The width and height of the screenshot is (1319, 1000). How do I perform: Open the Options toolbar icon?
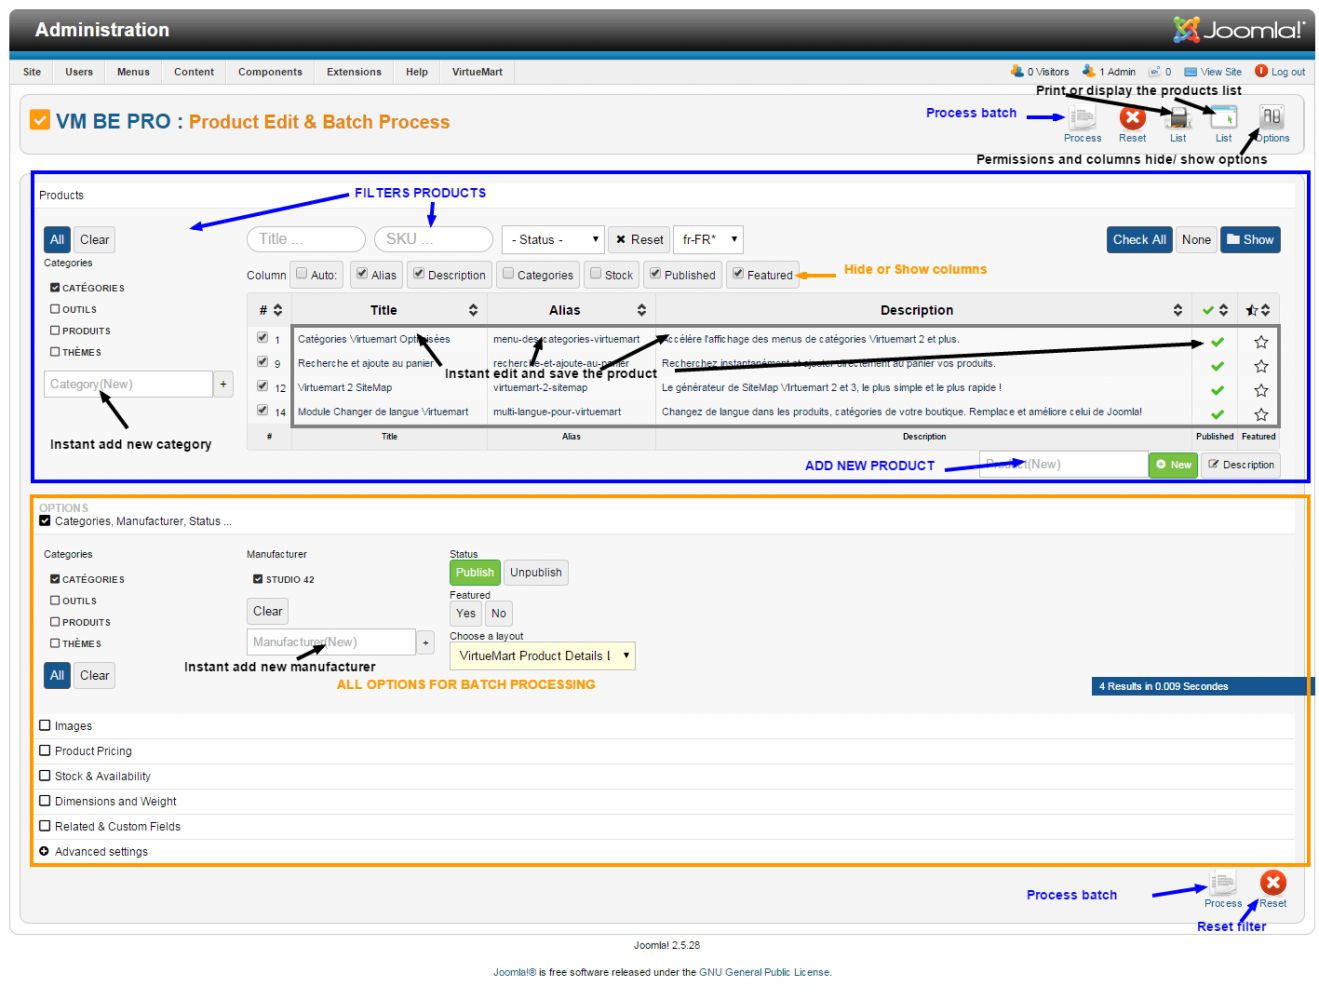click(1271, 117)
